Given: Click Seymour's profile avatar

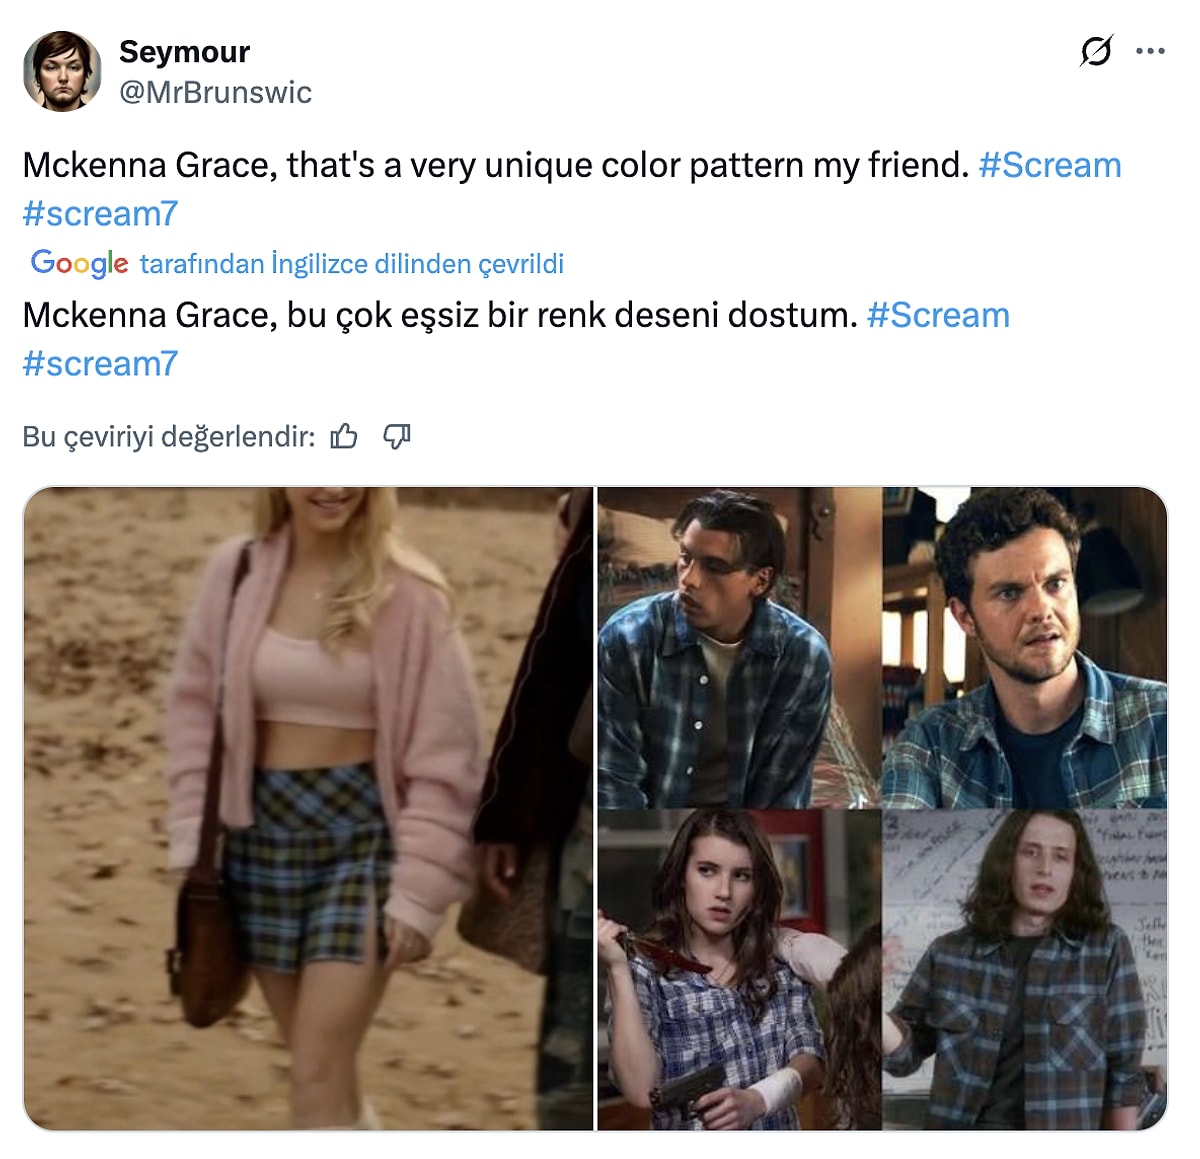Looking at the screenshot, I should (62, 71).
